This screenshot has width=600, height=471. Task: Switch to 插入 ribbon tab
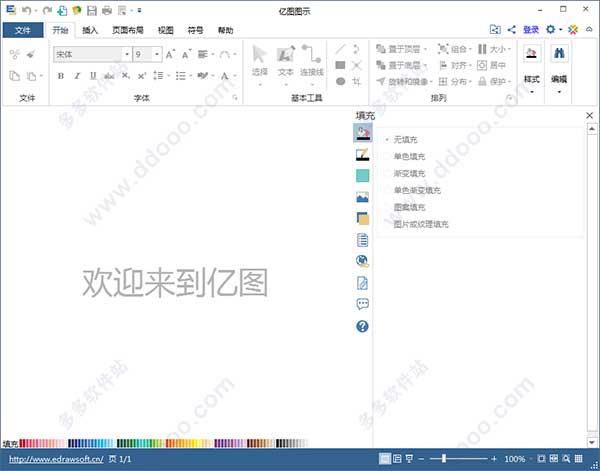tap(90, 30)
